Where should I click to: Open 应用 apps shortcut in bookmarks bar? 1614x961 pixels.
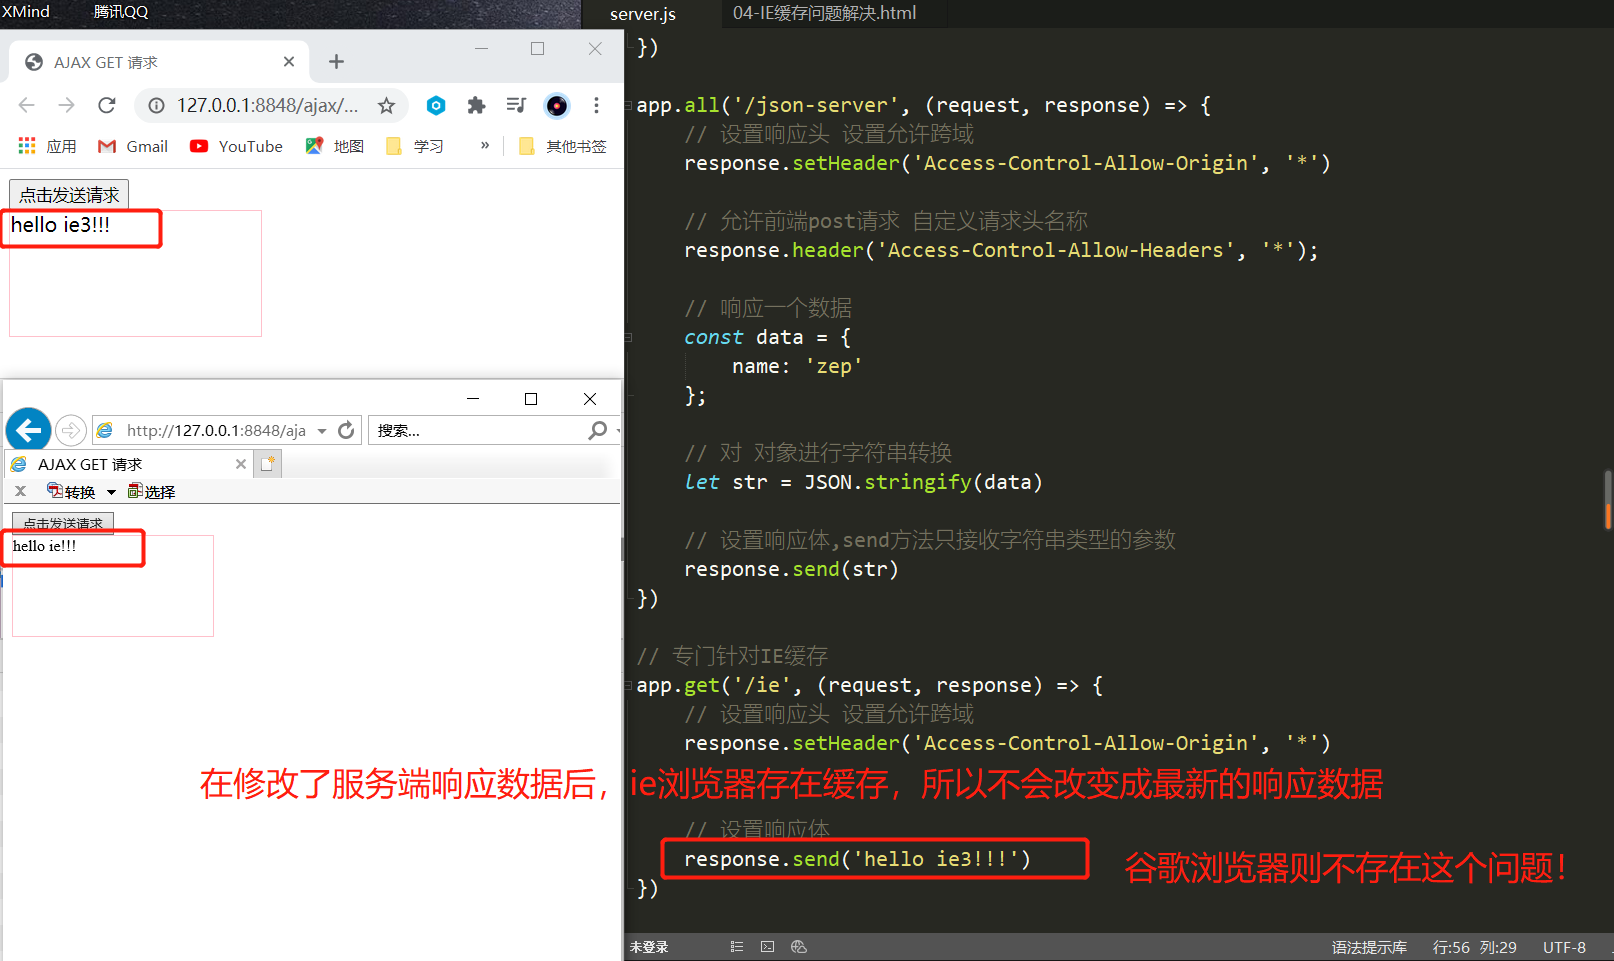pyautogui.click(x=47, y=146)
